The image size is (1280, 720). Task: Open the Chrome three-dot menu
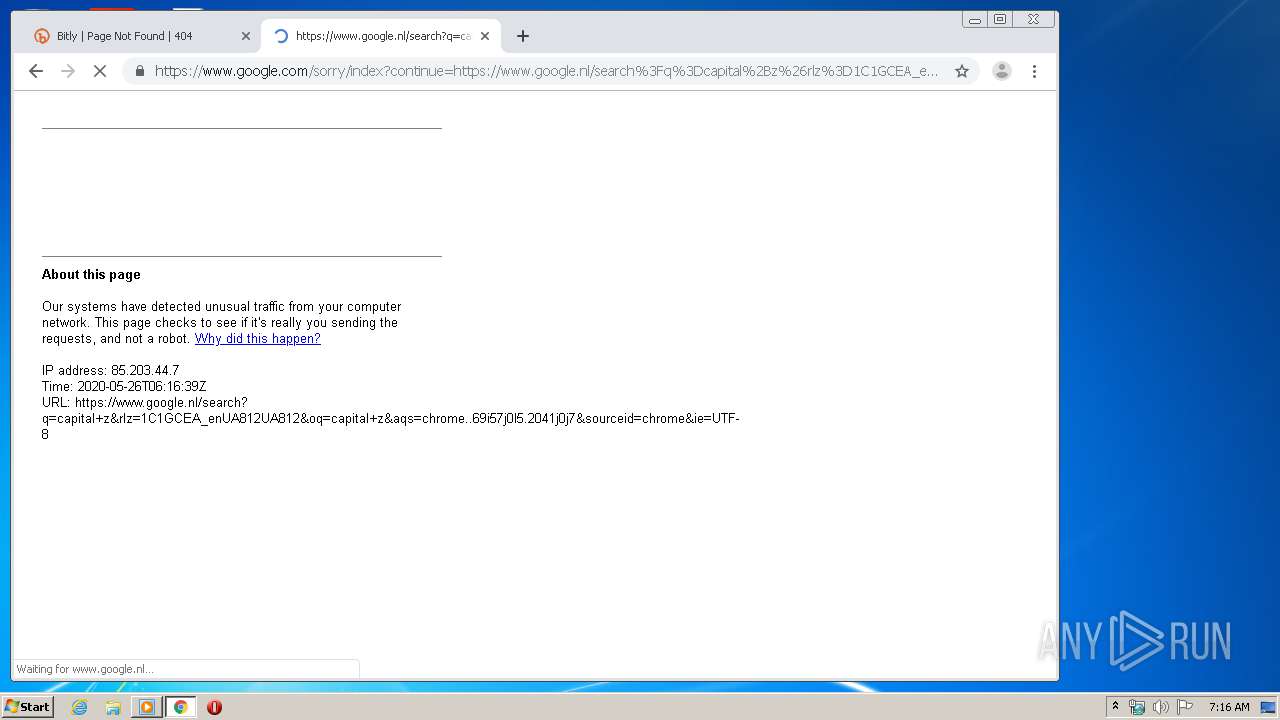[1034, 71]
